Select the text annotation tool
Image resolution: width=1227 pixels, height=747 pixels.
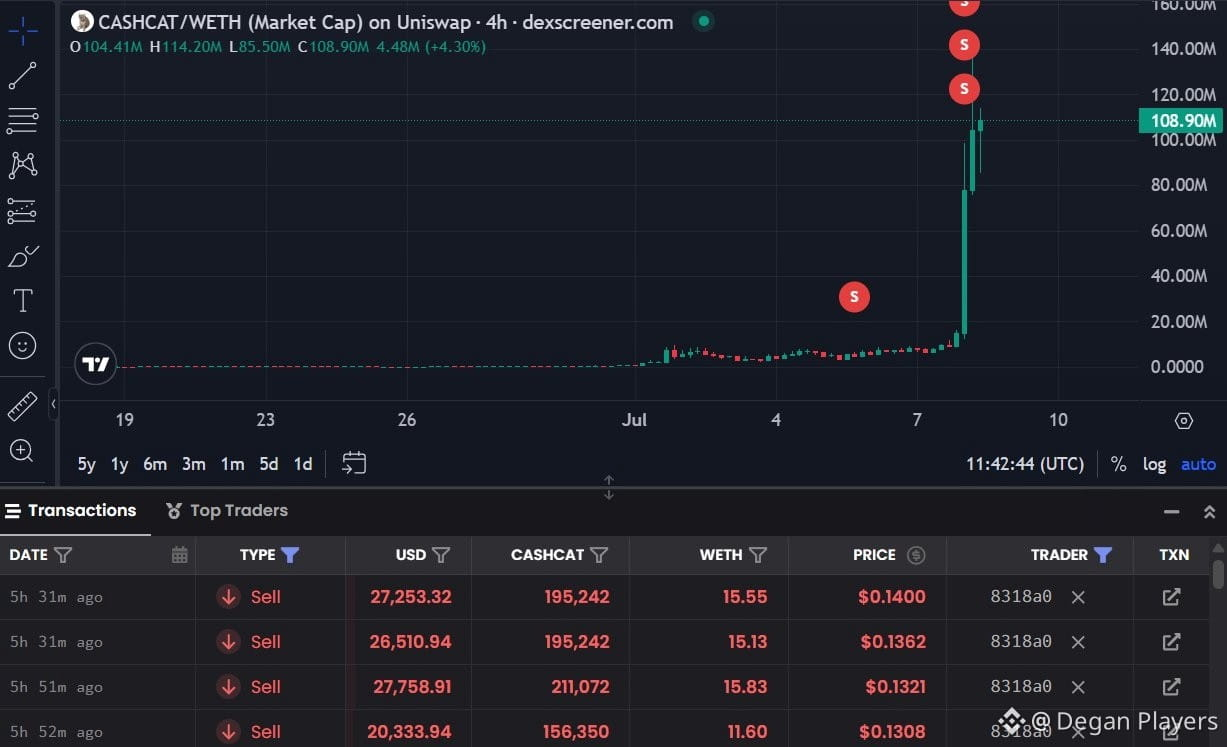tap(22, 300)
